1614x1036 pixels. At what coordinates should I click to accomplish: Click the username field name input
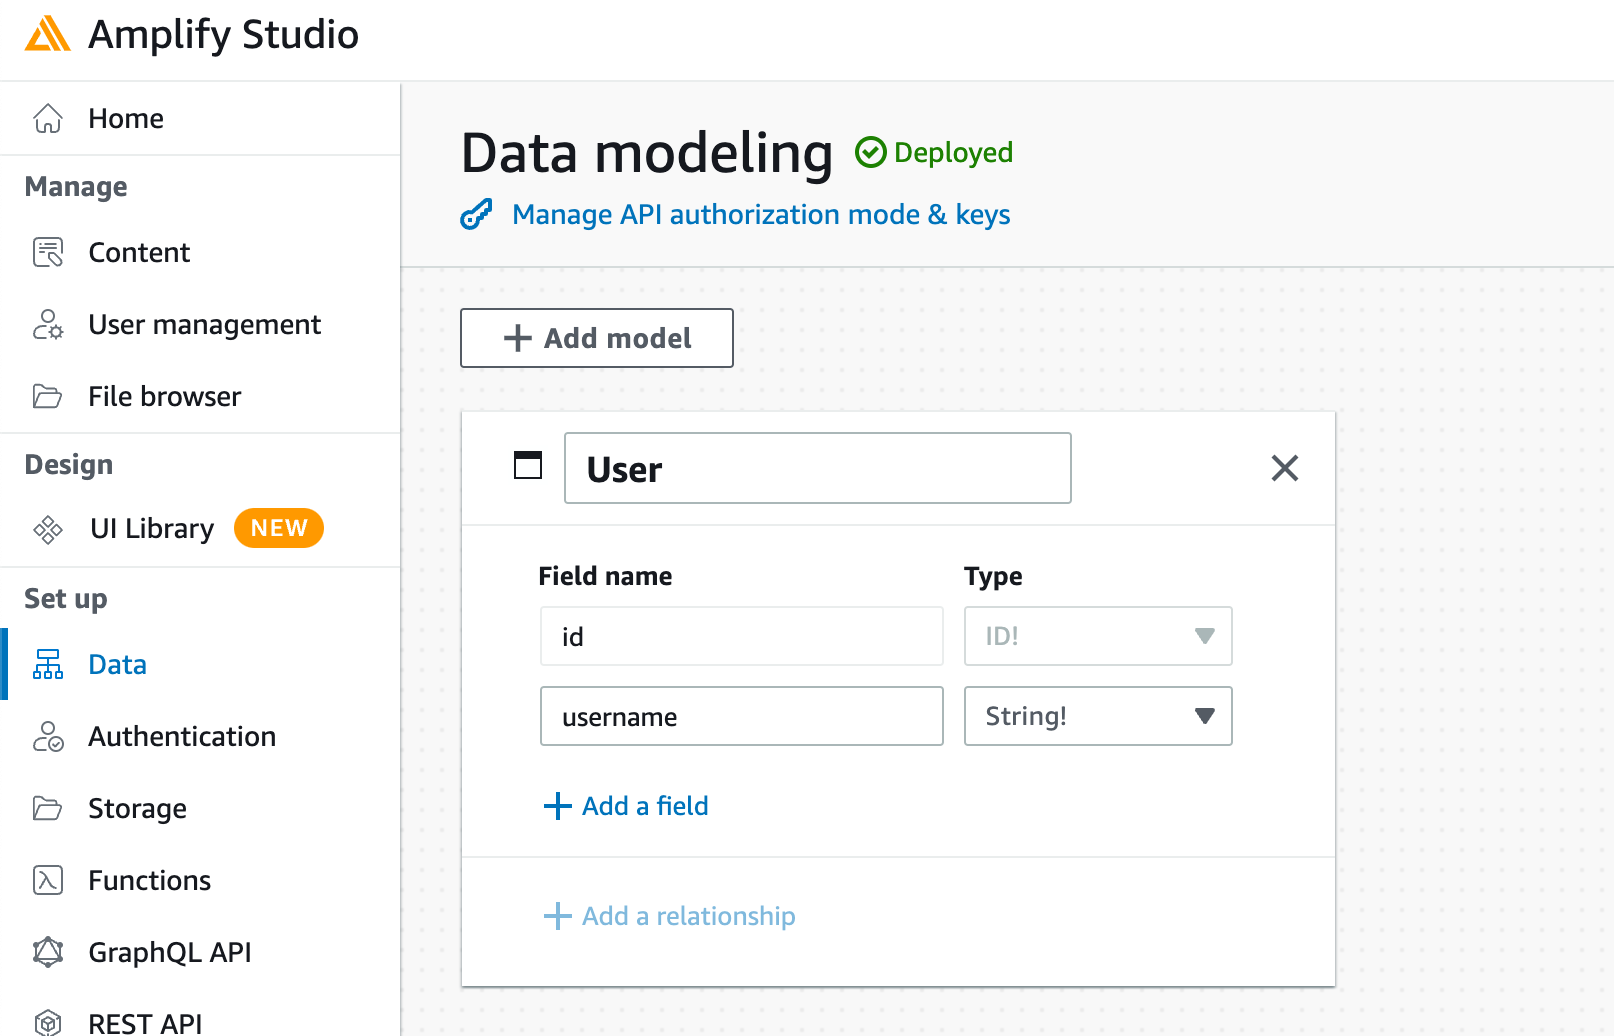click(x=742, y=716)
